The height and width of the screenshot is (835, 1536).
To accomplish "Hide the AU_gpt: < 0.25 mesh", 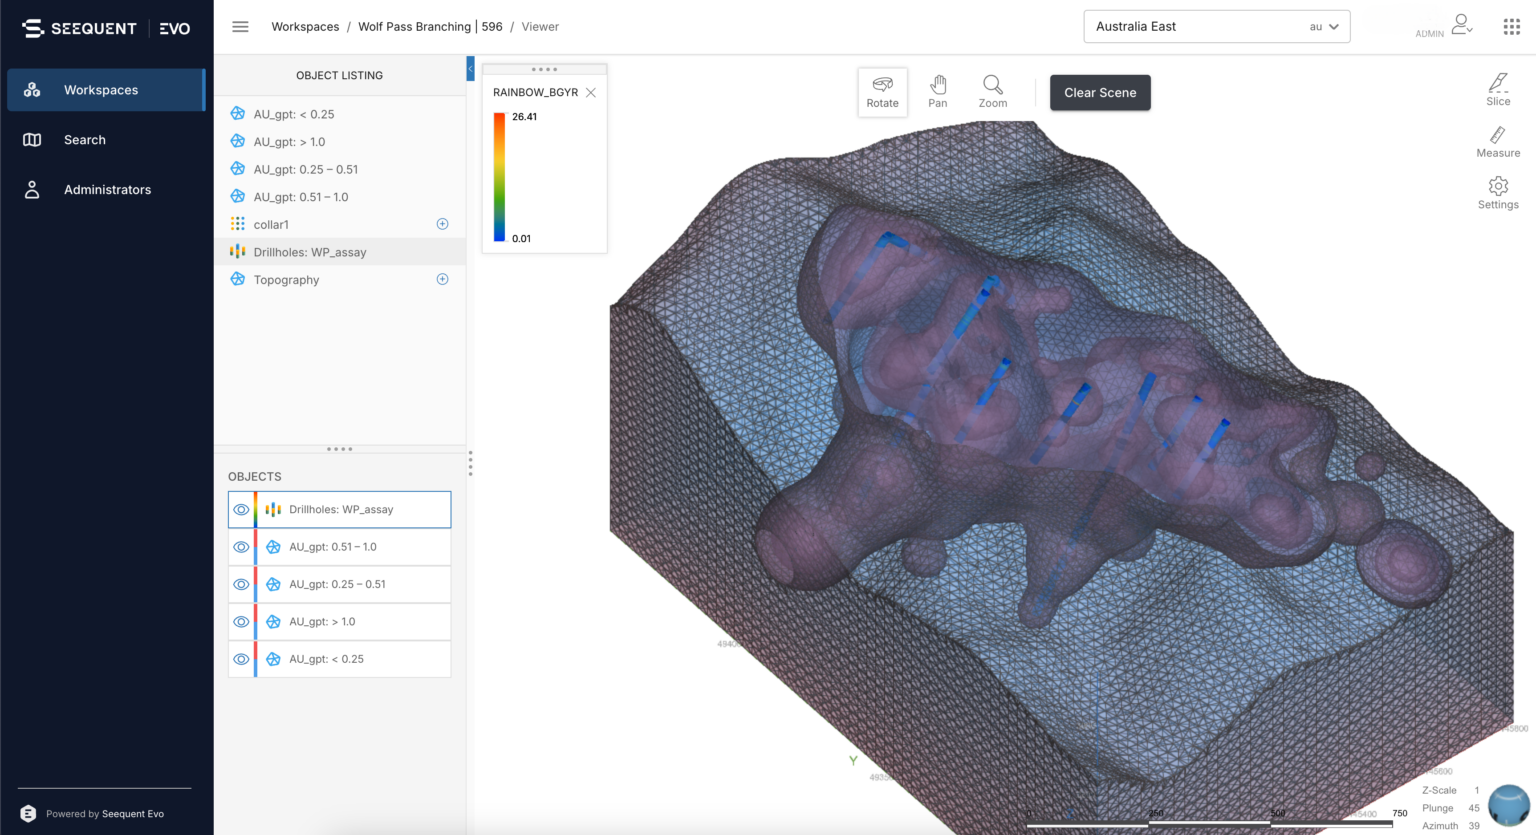I will click(240, 658).
